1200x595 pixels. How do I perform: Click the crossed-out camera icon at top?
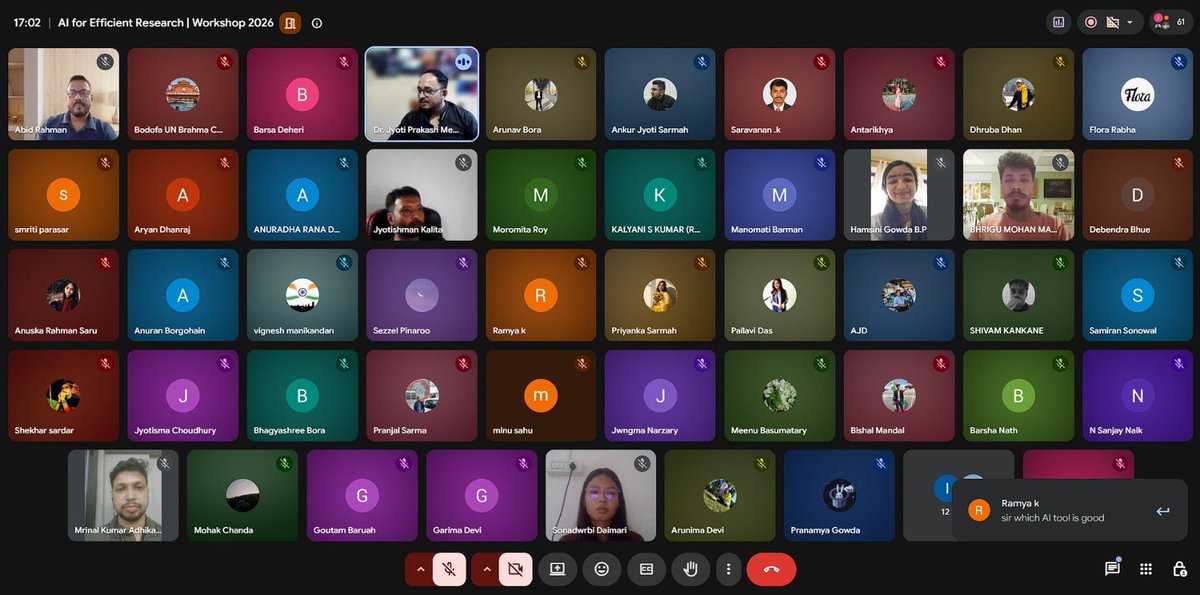1111,22
